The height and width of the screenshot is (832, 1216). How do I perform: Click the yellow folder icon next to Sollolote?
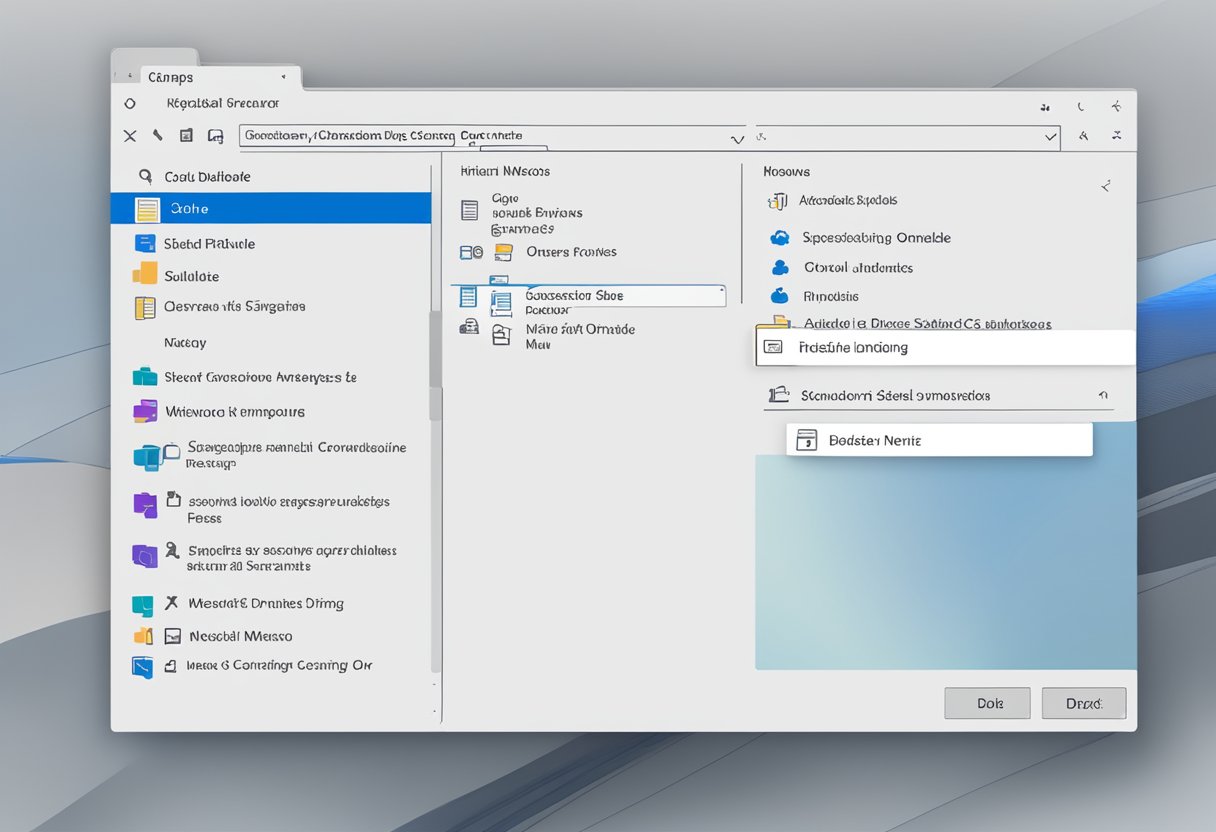[145, 275]
